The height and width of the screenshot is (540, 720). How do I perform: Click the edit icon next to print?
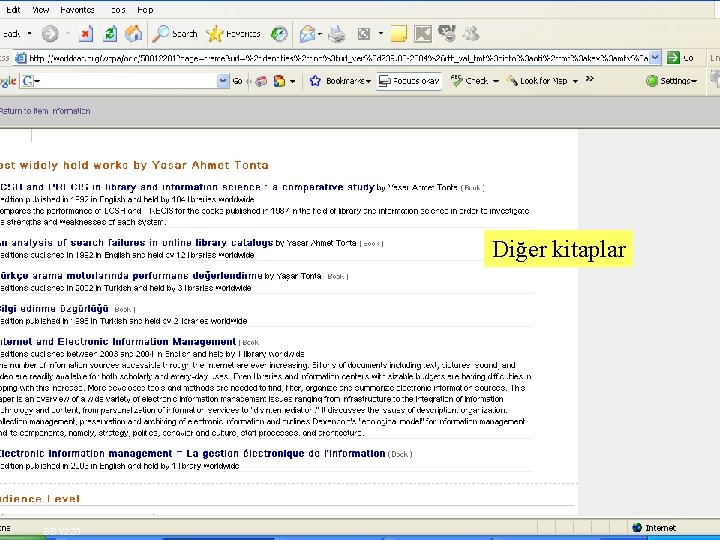pyautogui.click(x=364, y=34)
